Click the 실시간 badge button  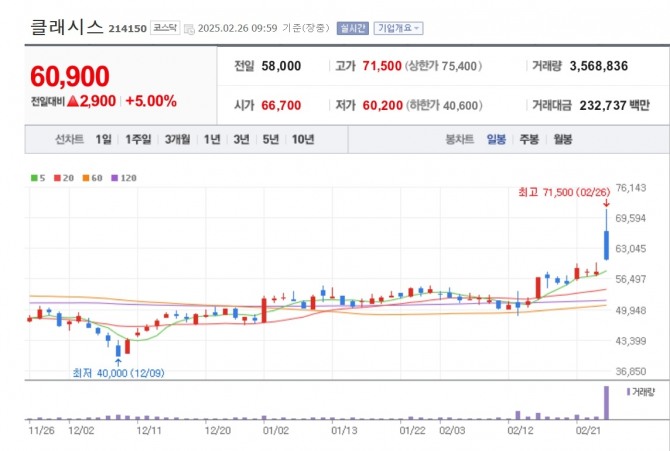click(352, 28)
